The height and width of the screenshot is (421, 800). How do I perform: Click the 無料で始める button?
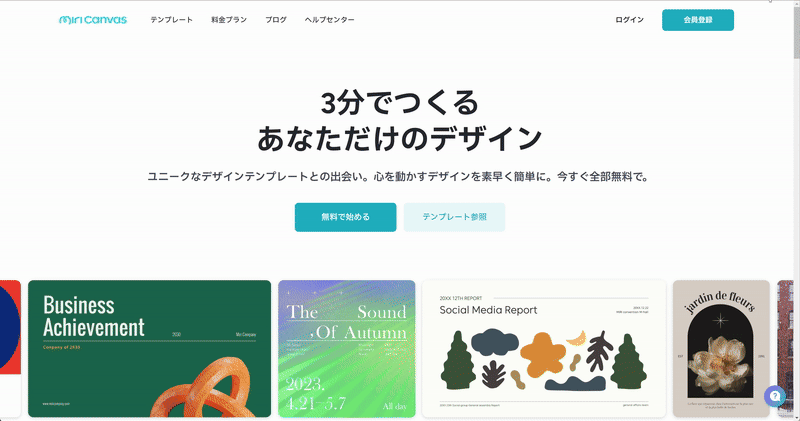click(x=345, y=217)
